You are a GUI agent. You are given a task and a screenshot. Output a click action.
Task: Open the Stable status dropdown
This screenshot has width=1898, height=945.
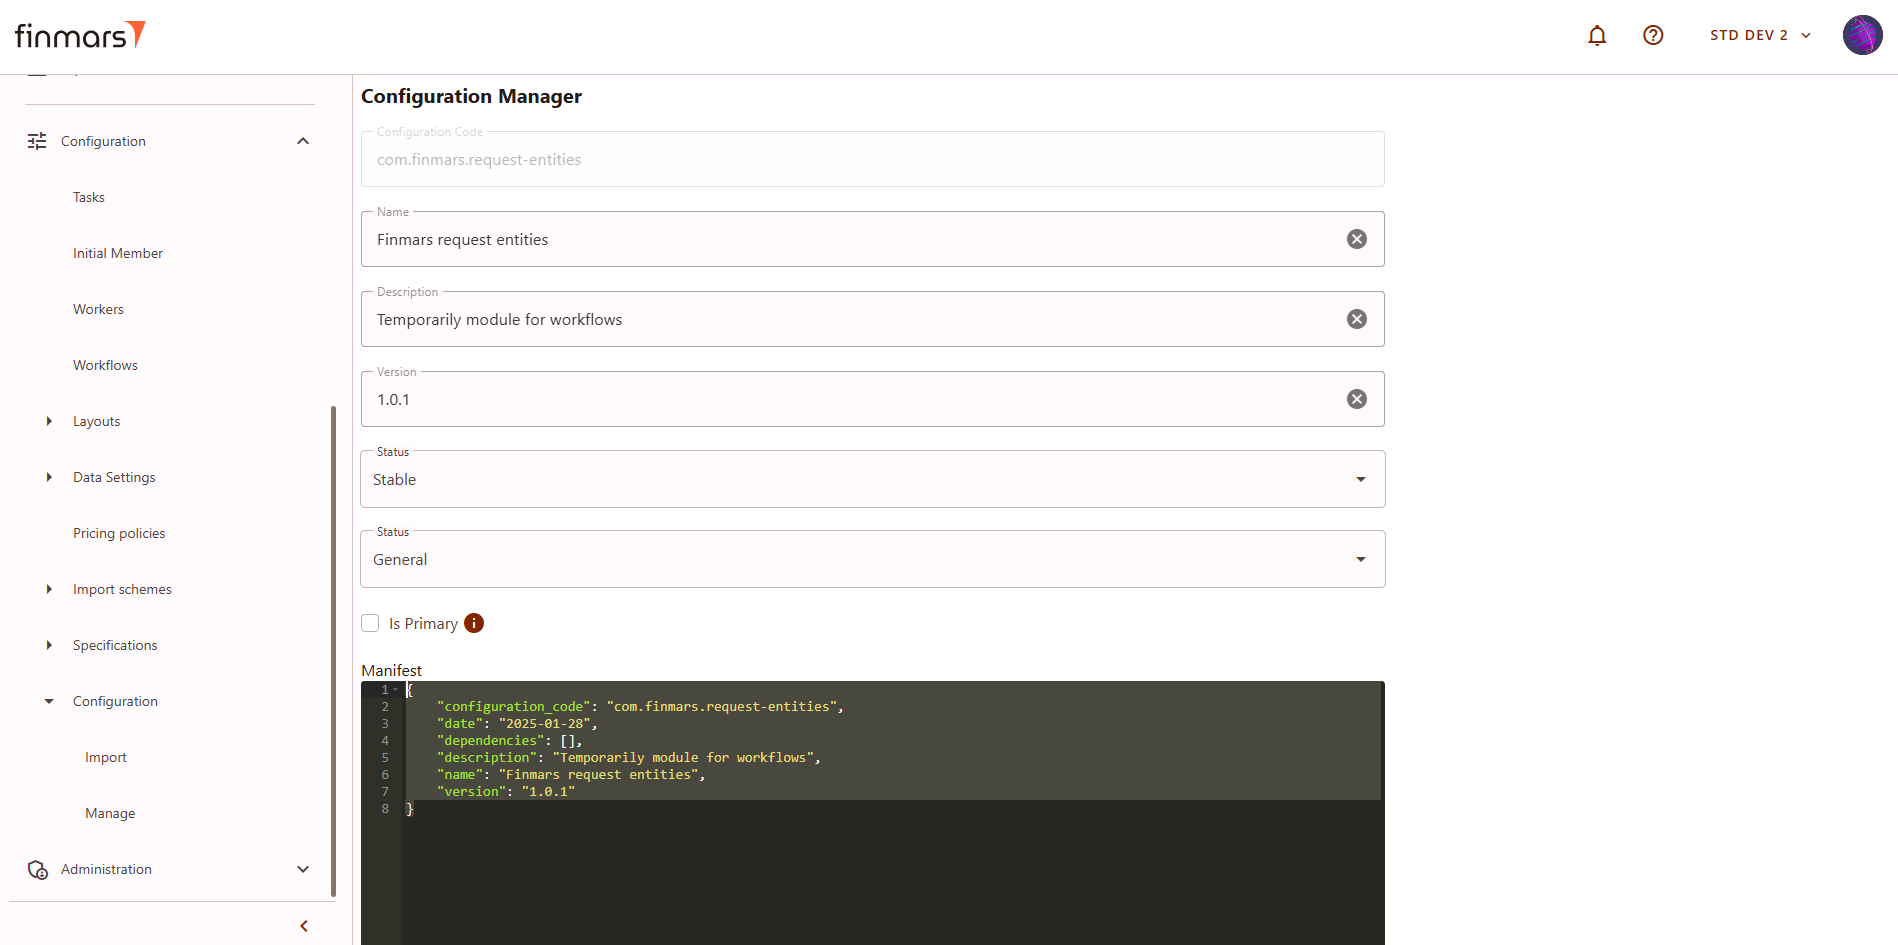pos(873,479)
